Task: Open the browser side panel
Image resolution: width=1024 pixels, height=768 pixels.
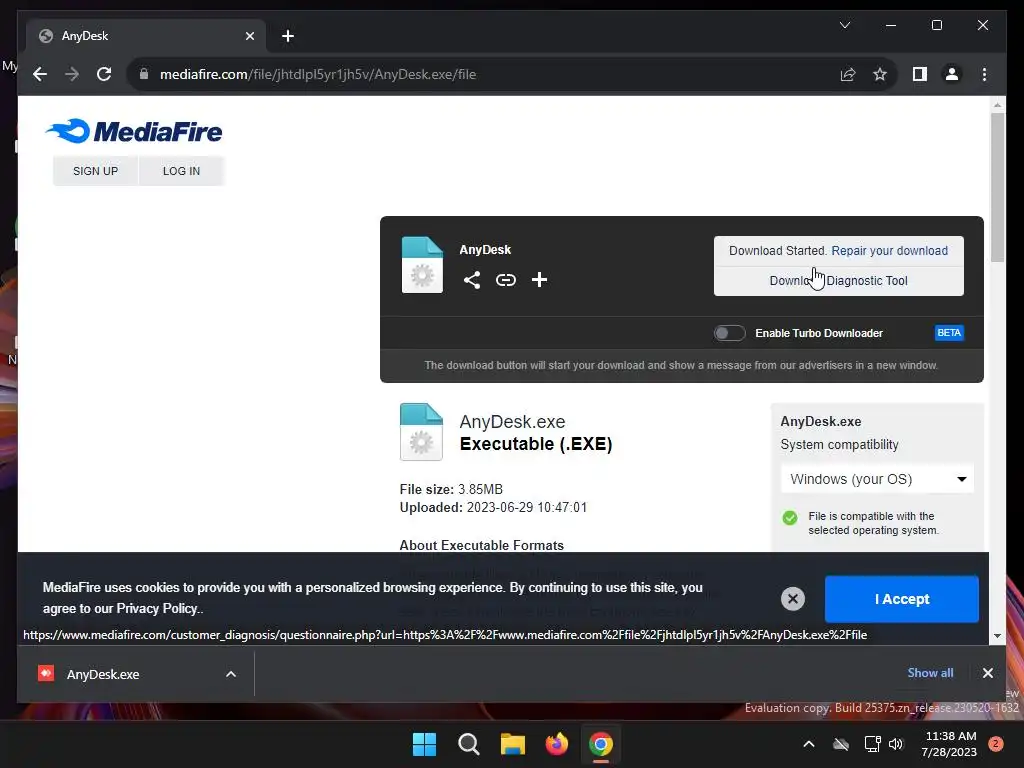Action: (920, 74)
